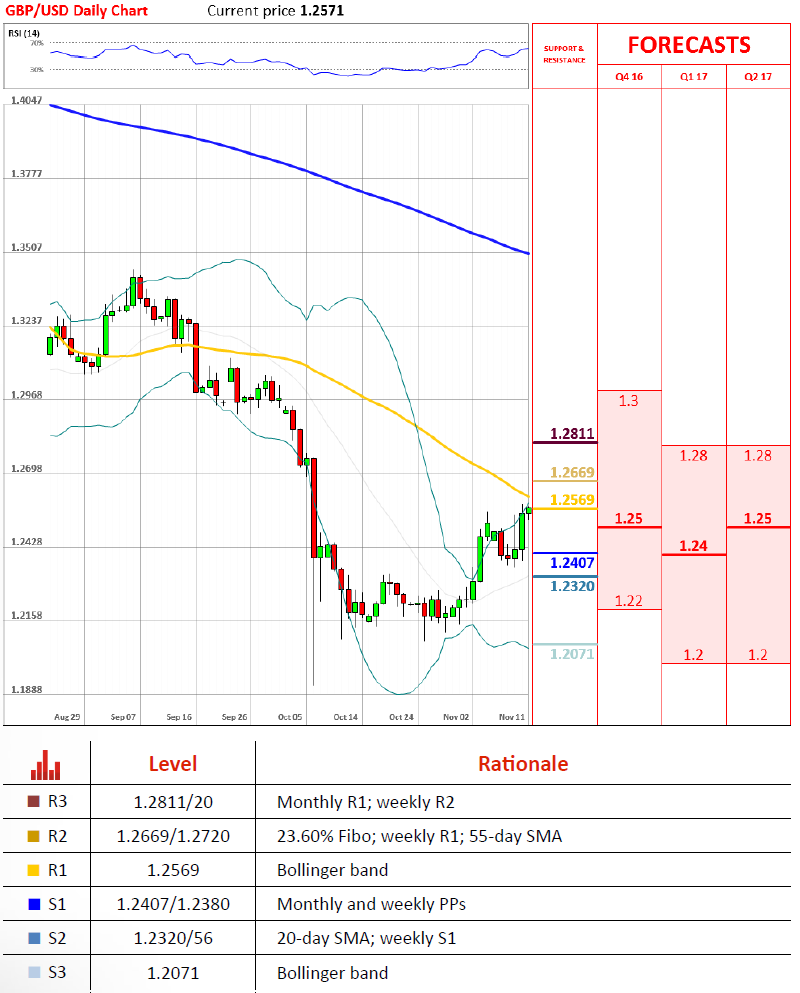Click the FORECASTS header

[689, 45]
